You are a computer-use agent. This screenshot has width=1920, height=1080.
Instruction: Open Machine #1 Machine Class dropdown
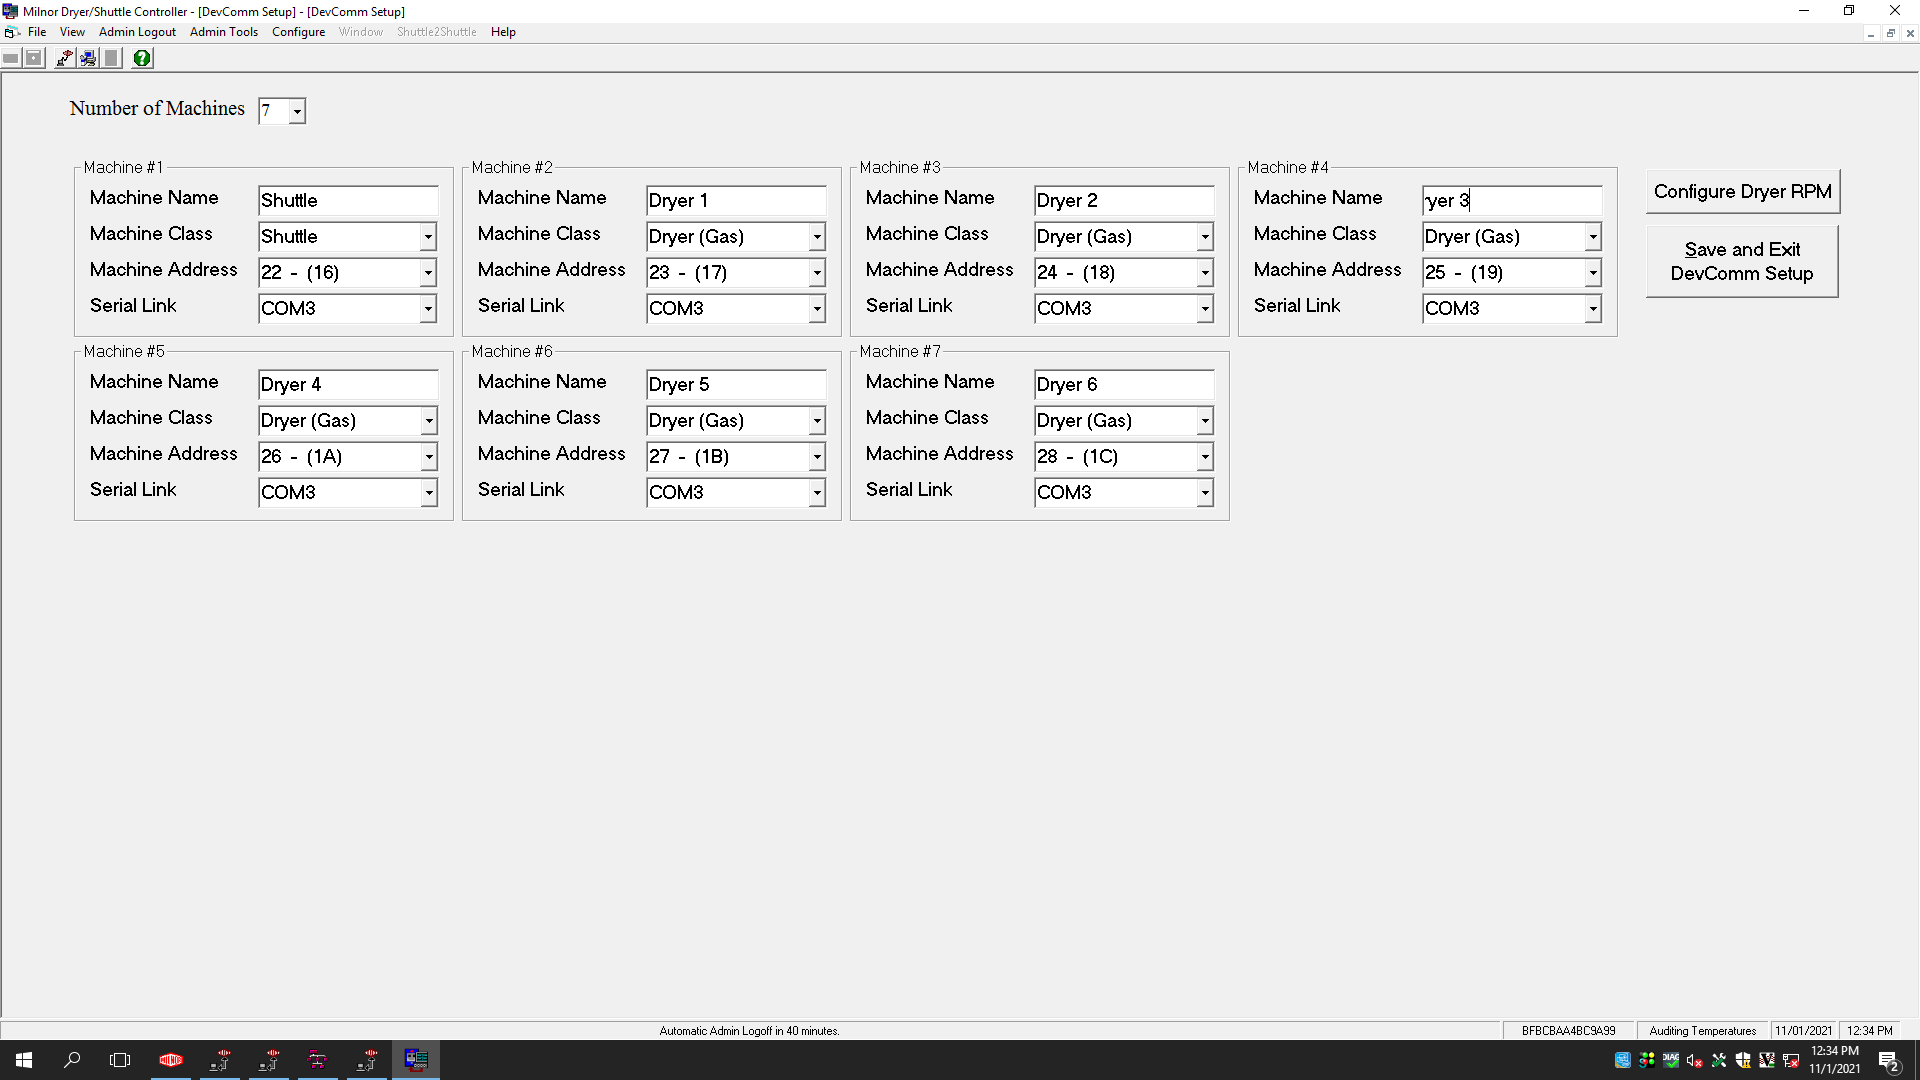point(428,237)
